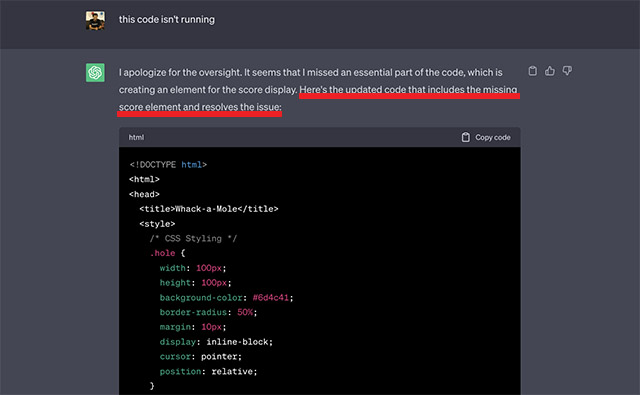Click the '<head>' tag line
The width and height of the screenshot is (640, 395).
tap(144, 194)
